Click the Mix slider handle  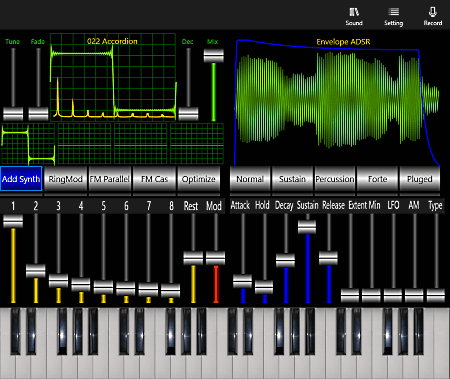214,56
